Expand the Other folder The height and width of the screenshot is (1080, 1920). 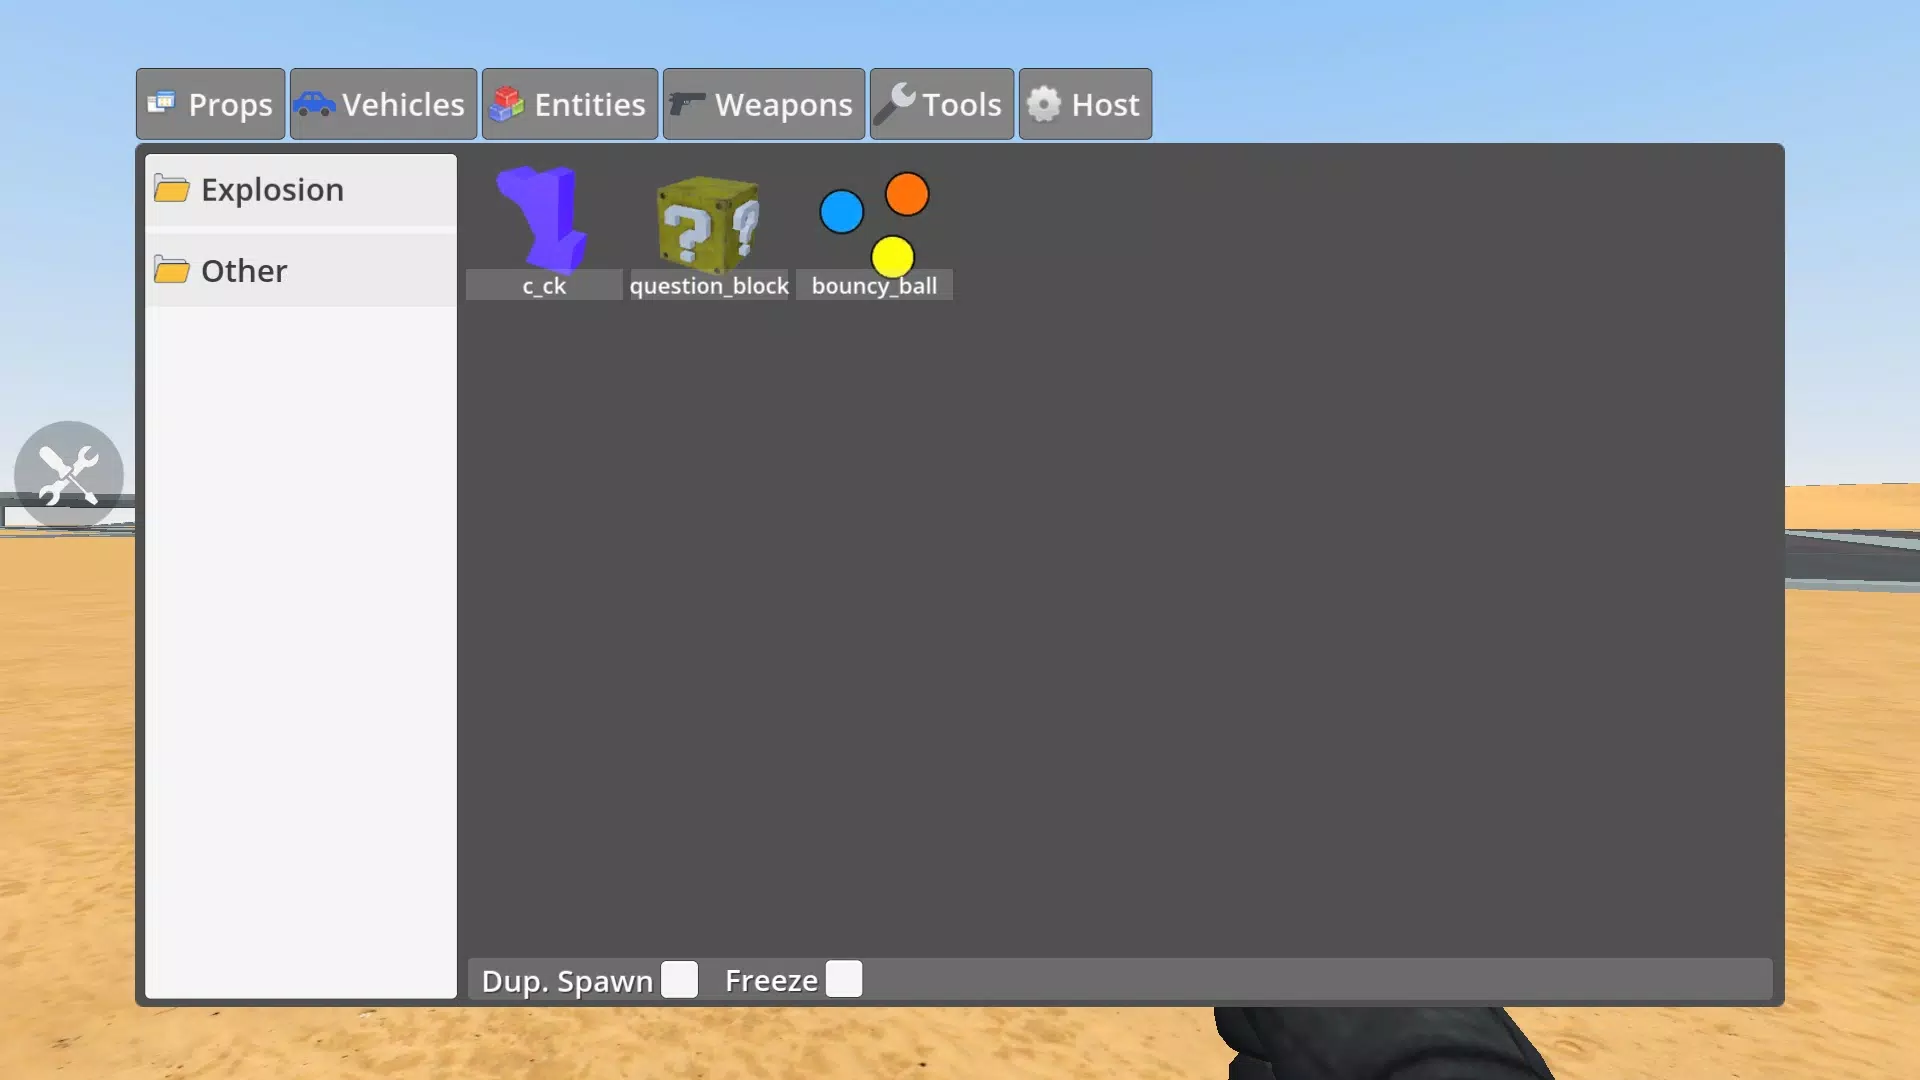click(244, 270)
